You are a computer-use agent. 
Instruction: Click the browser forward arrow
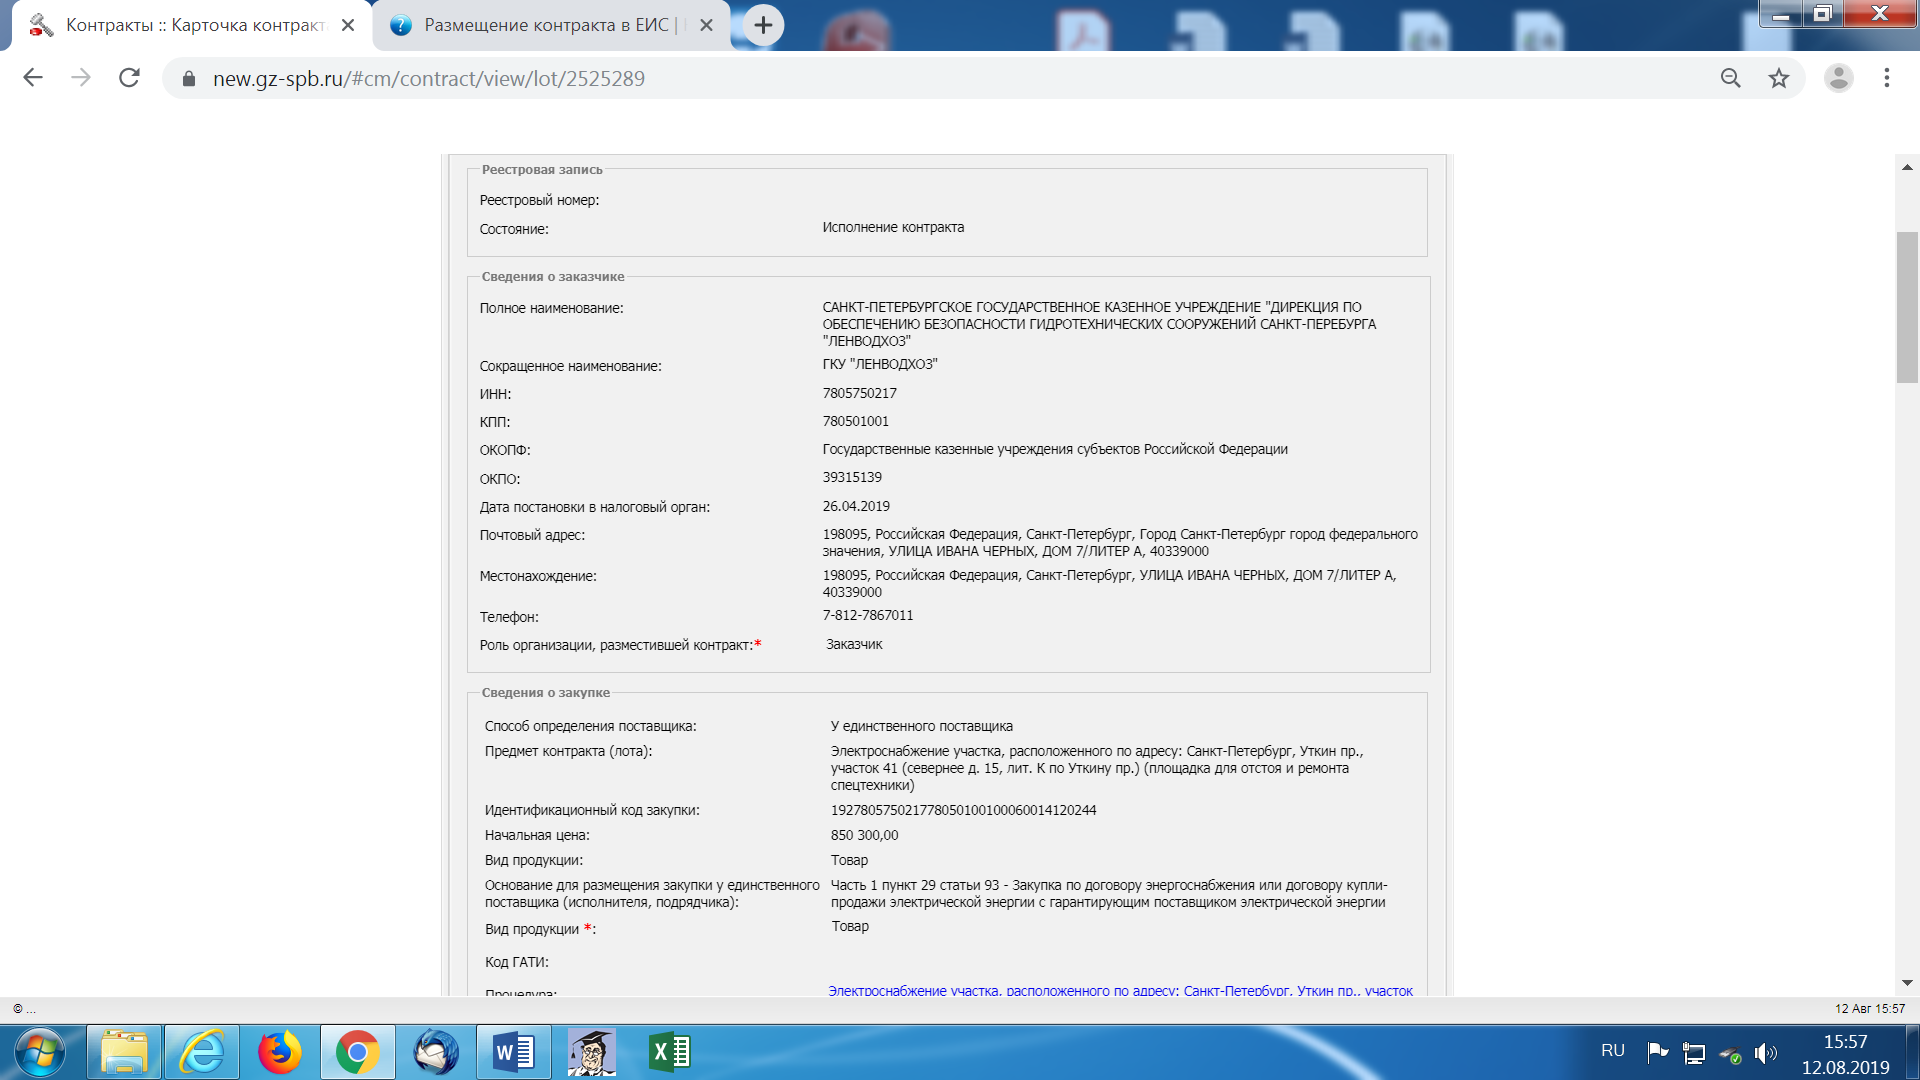click(81, 78)
